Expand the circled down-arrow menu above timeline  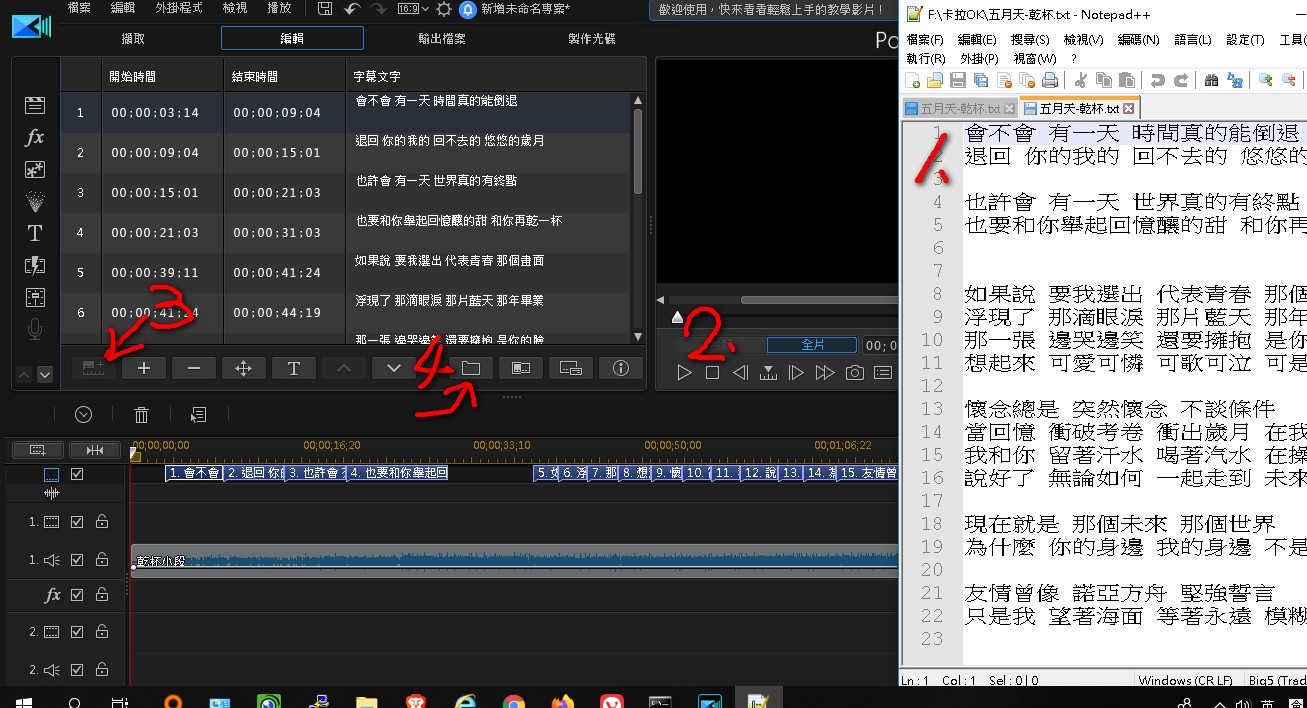(x=84, y=414)
